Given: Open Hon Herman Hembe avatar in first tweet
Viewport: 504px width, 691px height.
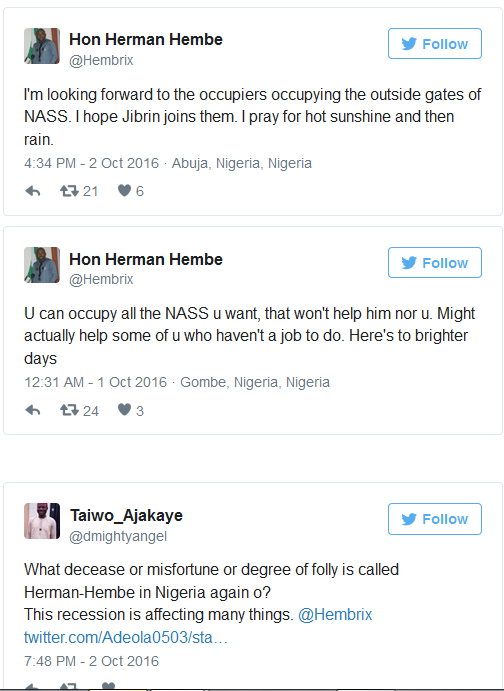Looking at the screenshot, I should 42,46.
